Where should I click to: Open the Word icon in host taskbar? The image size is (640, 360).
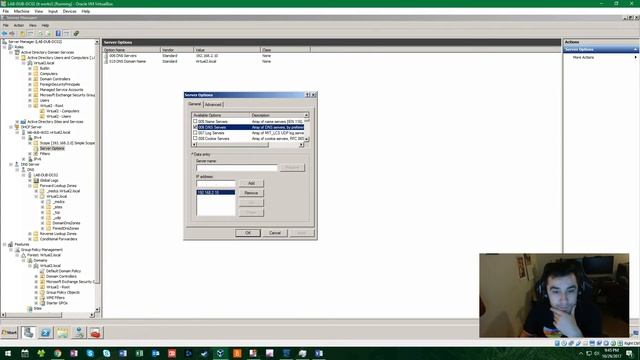click(123, 353)
